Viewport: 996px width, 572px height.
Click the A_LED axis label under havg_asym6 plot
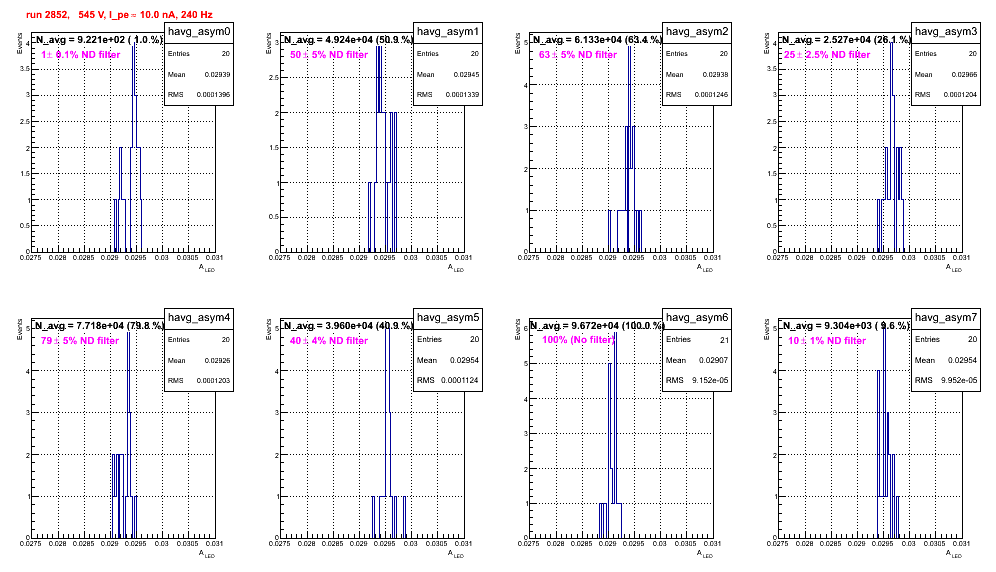(705, 554)
